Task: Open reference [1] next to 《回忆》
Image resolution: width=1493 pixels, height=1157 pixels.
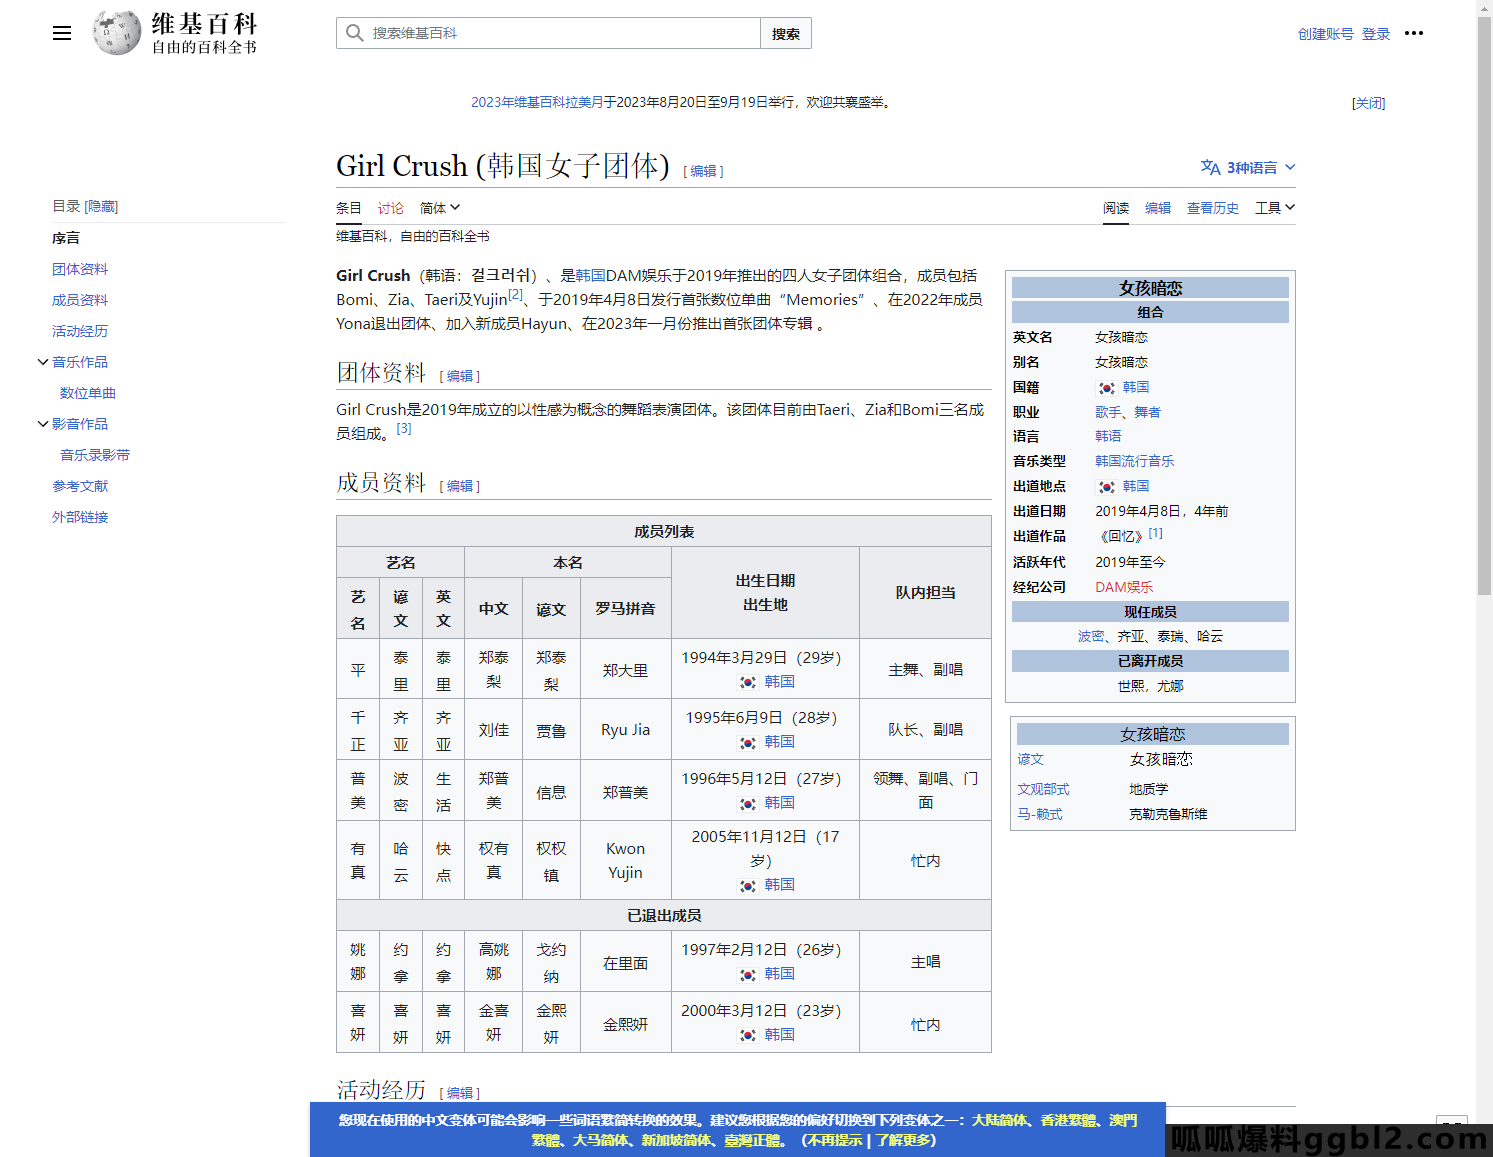Action: (1155, 533)
